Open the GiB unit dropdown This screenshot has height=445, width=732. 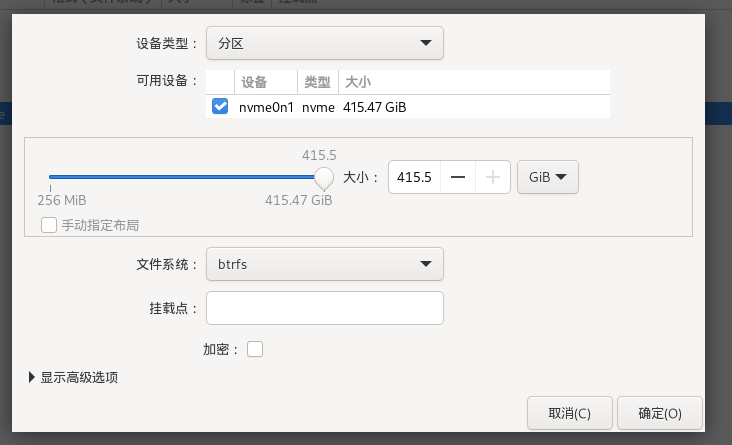548,177
